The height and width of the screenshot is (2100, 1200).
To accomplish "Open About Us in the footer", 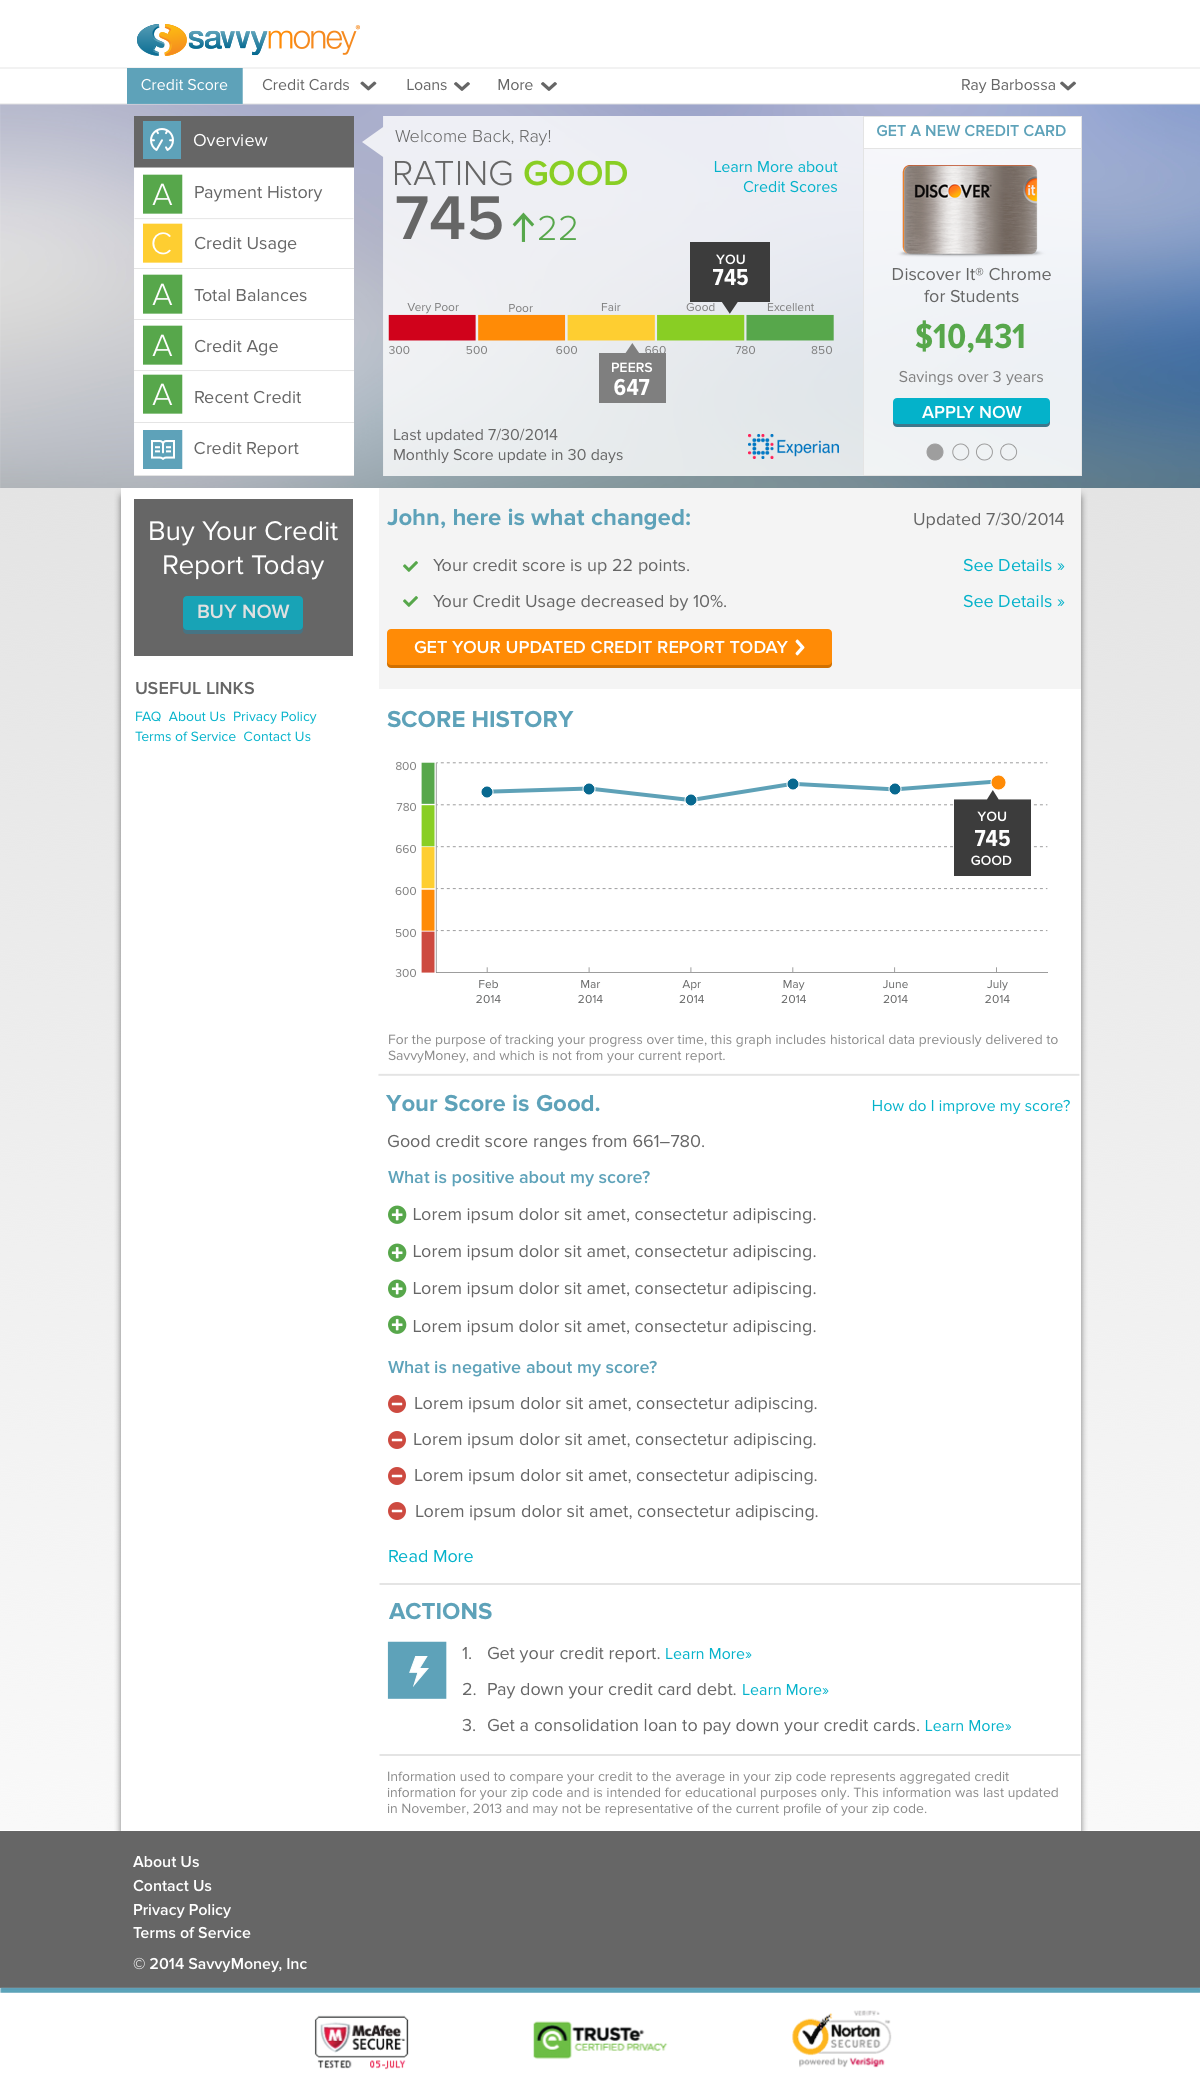I will pyautogui.click(x=166, y=1862).
